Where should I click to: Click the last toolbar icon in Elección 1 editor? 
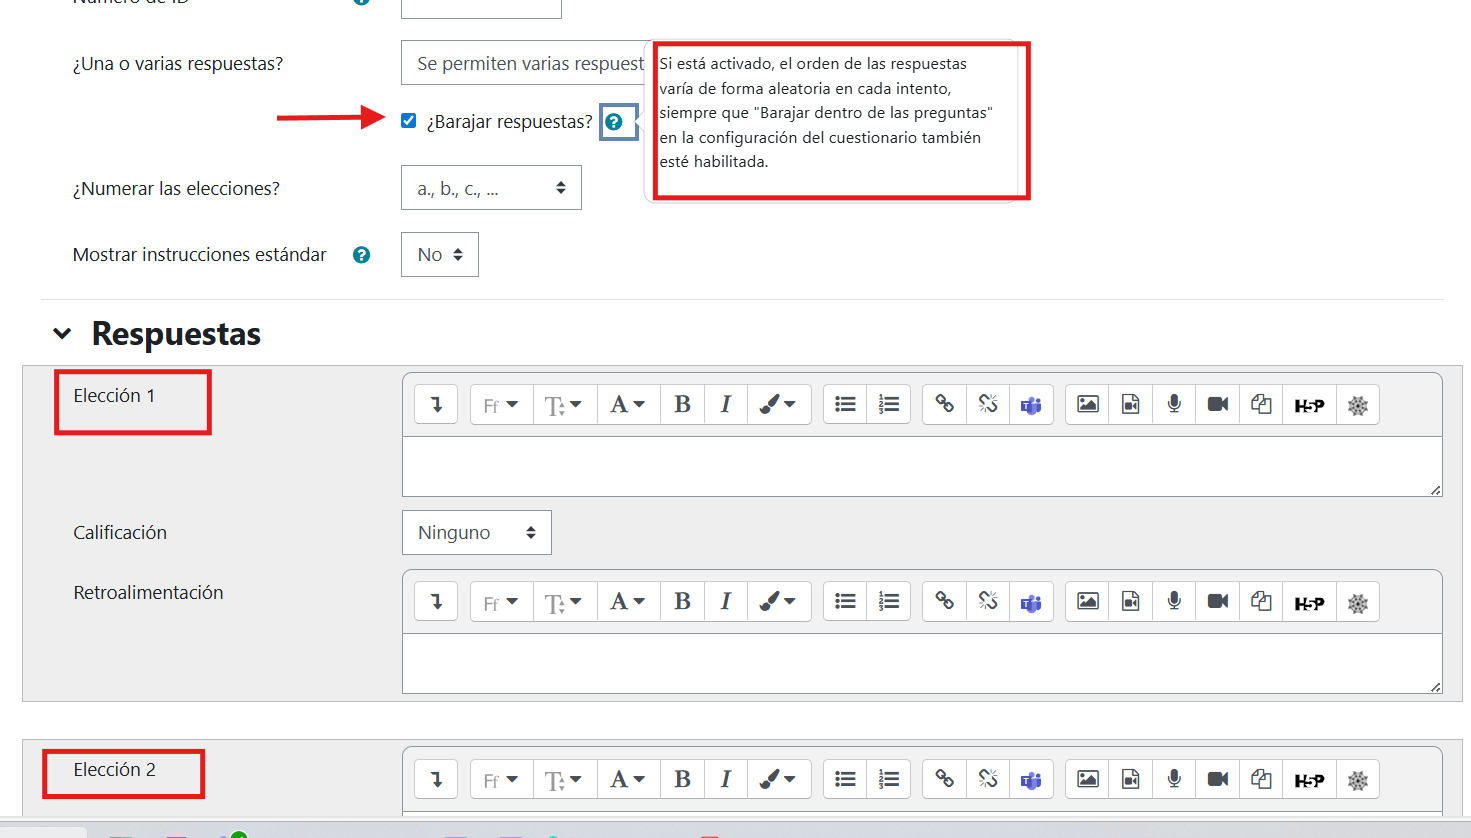pyautogui.click(x=1357, y=404)
